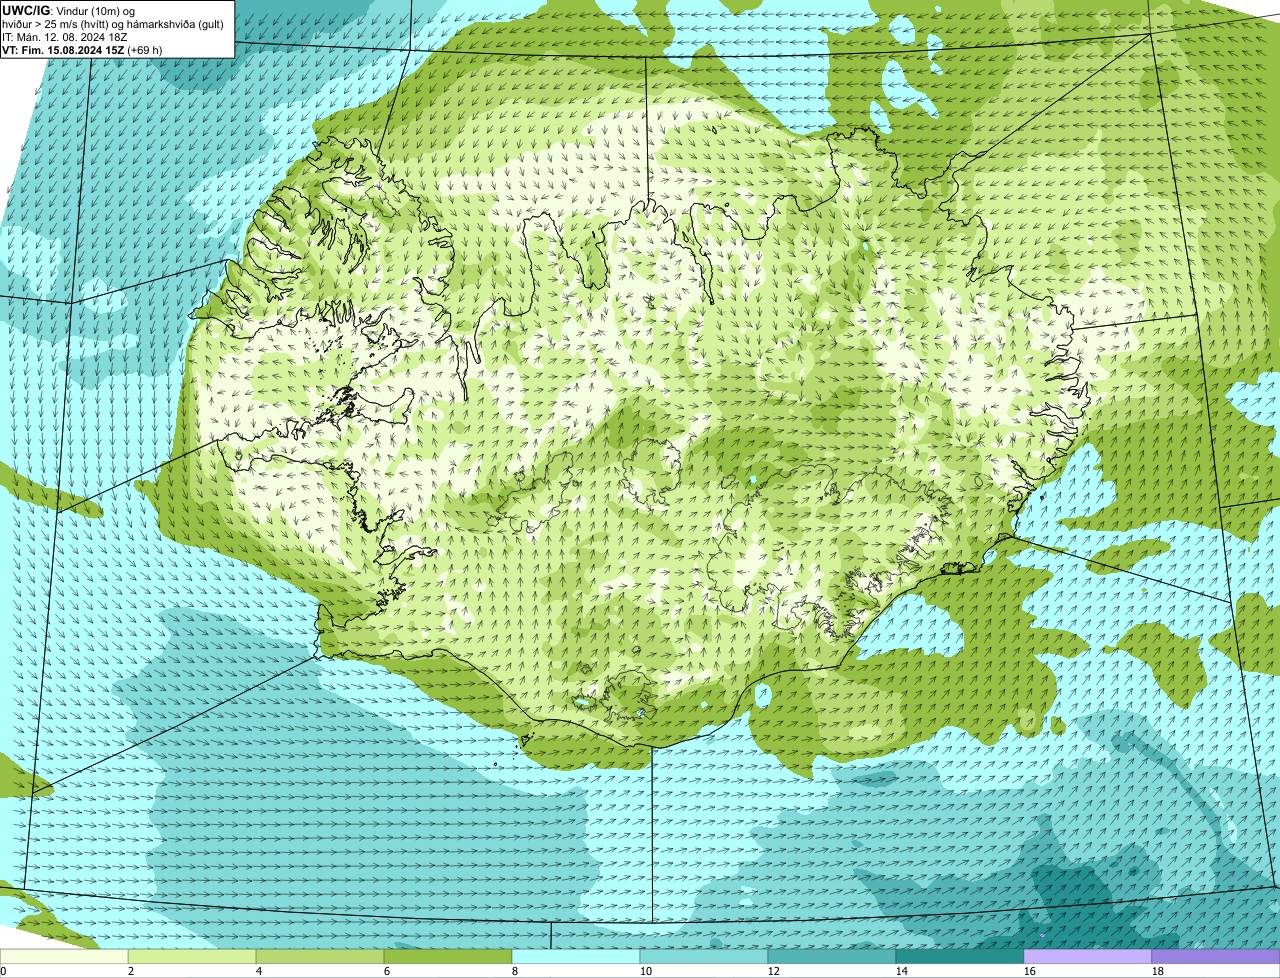1280x978 pixels.
Task: Click the legend scale label "10"
Action: (646, 971)
